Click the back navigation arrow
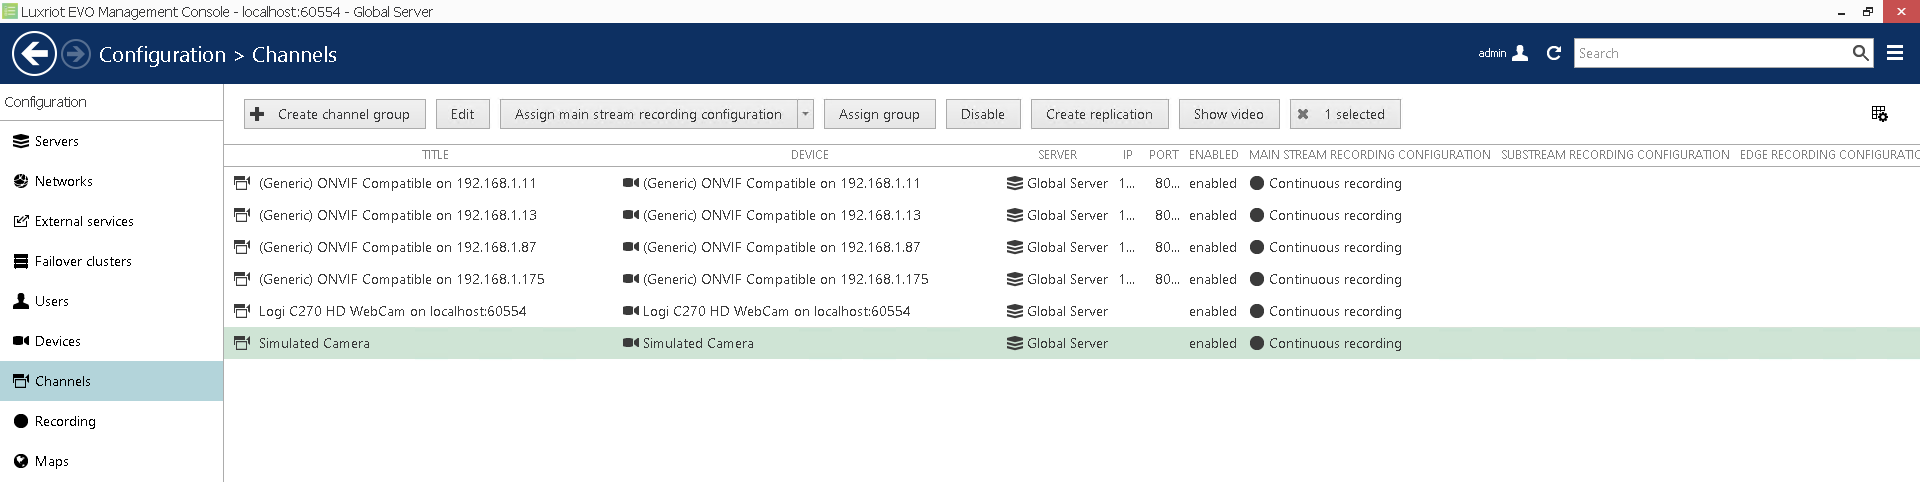Viewport: 1920px width, 482px height. click(34, 54)
